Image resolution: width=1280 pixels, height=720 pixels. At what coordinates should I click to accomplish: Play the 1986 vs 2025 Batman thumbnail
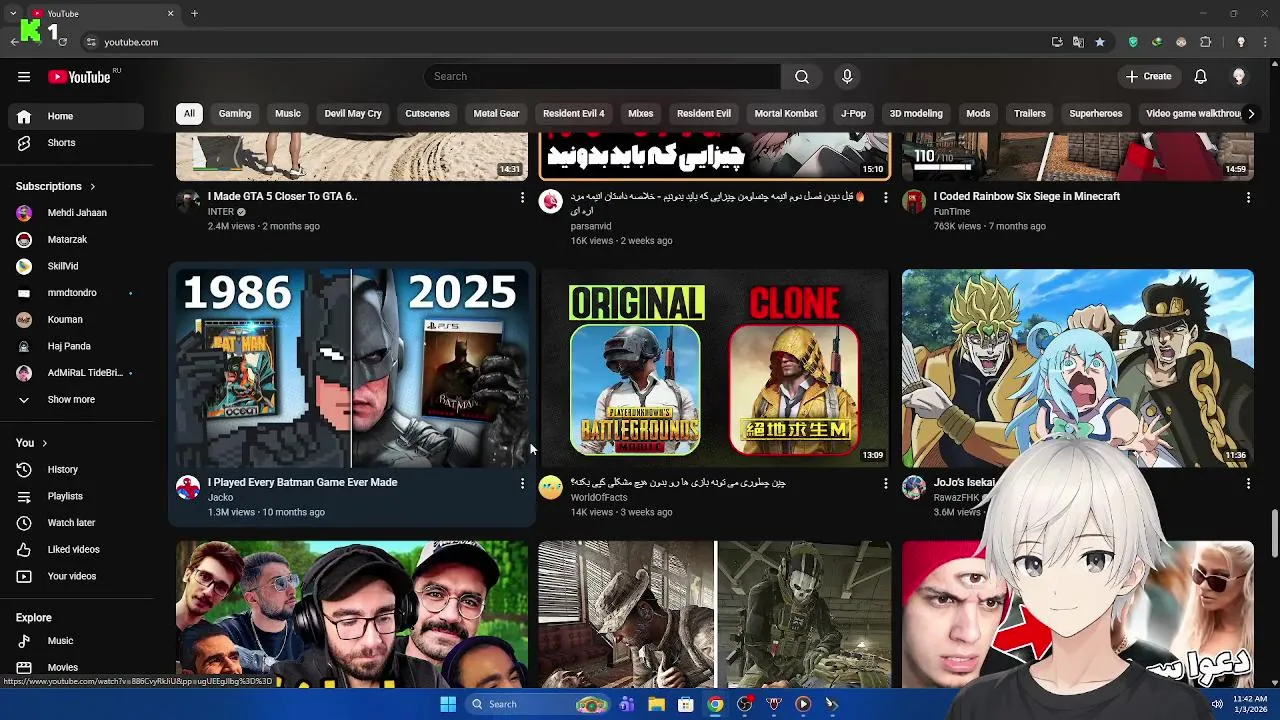click(352, 368)
